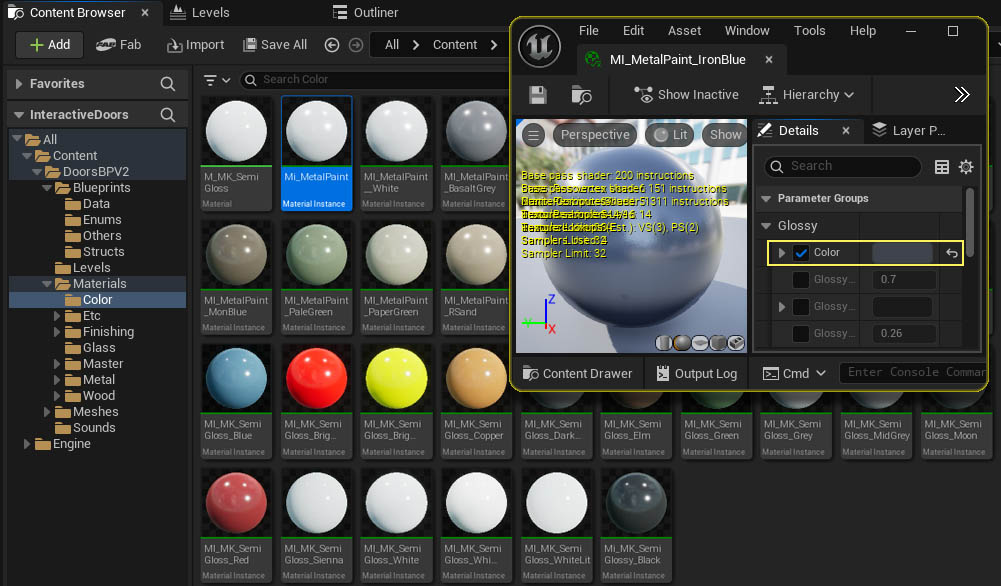
Task: Enable the Glossy checkbox with value 0.7
Action: click(x=801, y=280)
